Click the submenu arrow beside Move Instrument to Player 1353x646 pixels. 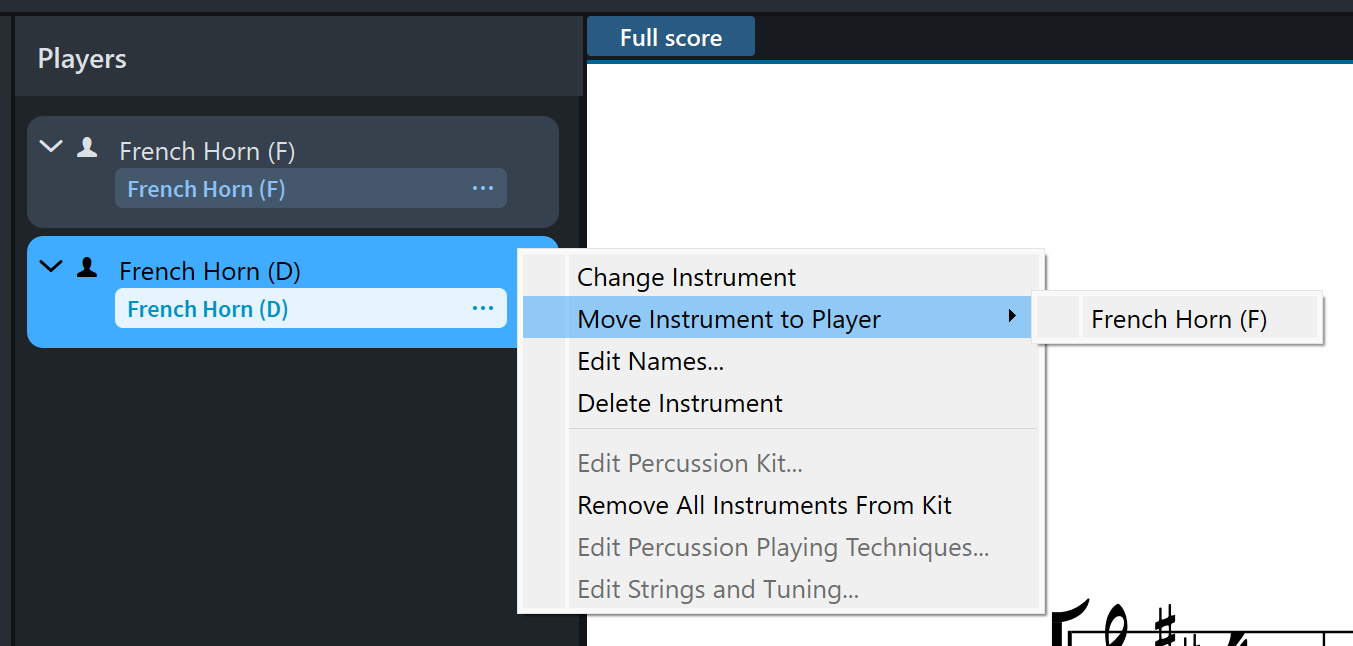coord(1012,317)
